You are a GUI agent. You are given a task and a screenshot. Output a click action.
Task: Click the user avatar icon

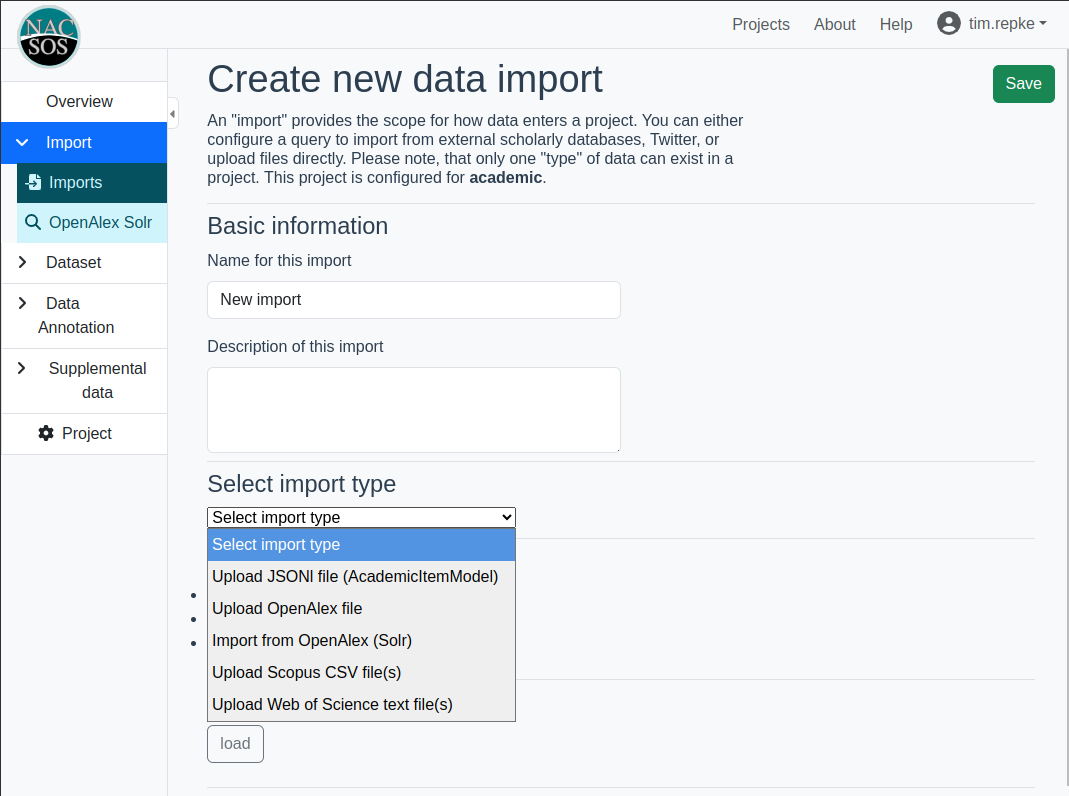coord(948,24)
